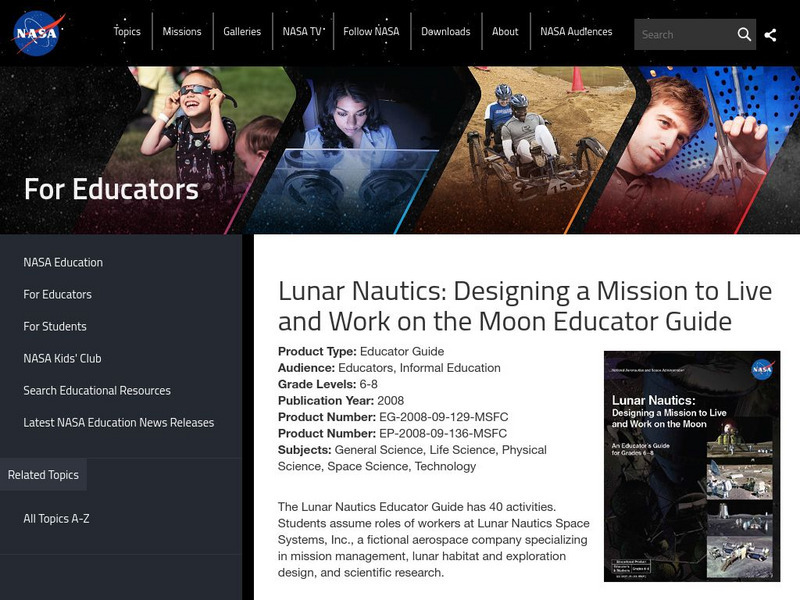The image size is (800, 600).
Task: Click the Subjects line starting General Science
Action: point(412,458)
